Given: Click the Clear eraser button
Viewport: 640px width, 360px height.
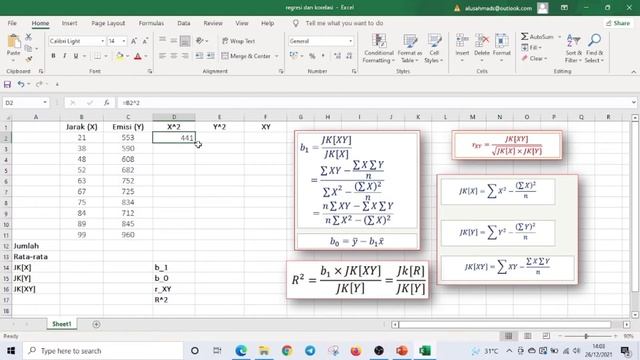Looking at the screenshot, I should pos(534,58).
